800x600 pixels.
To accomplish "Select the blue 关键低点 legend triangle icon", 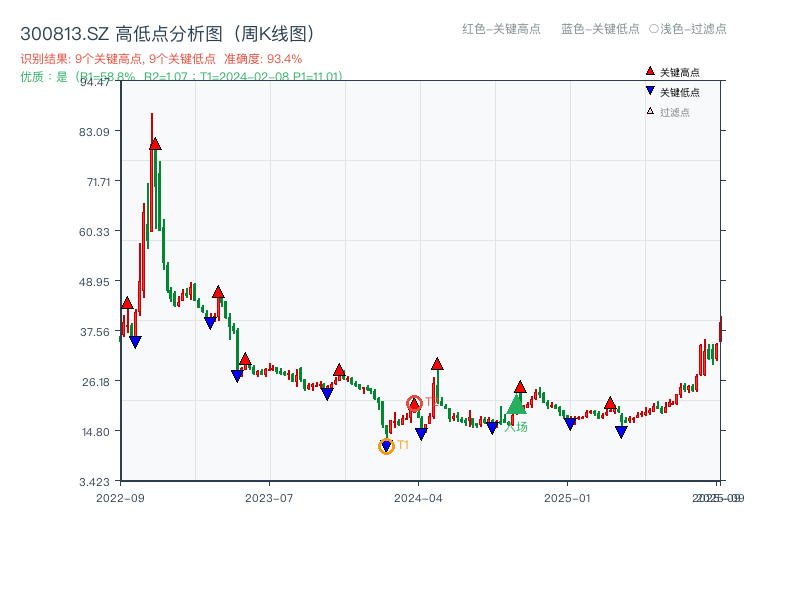I will pyautogui.click(x=650, y=91).
